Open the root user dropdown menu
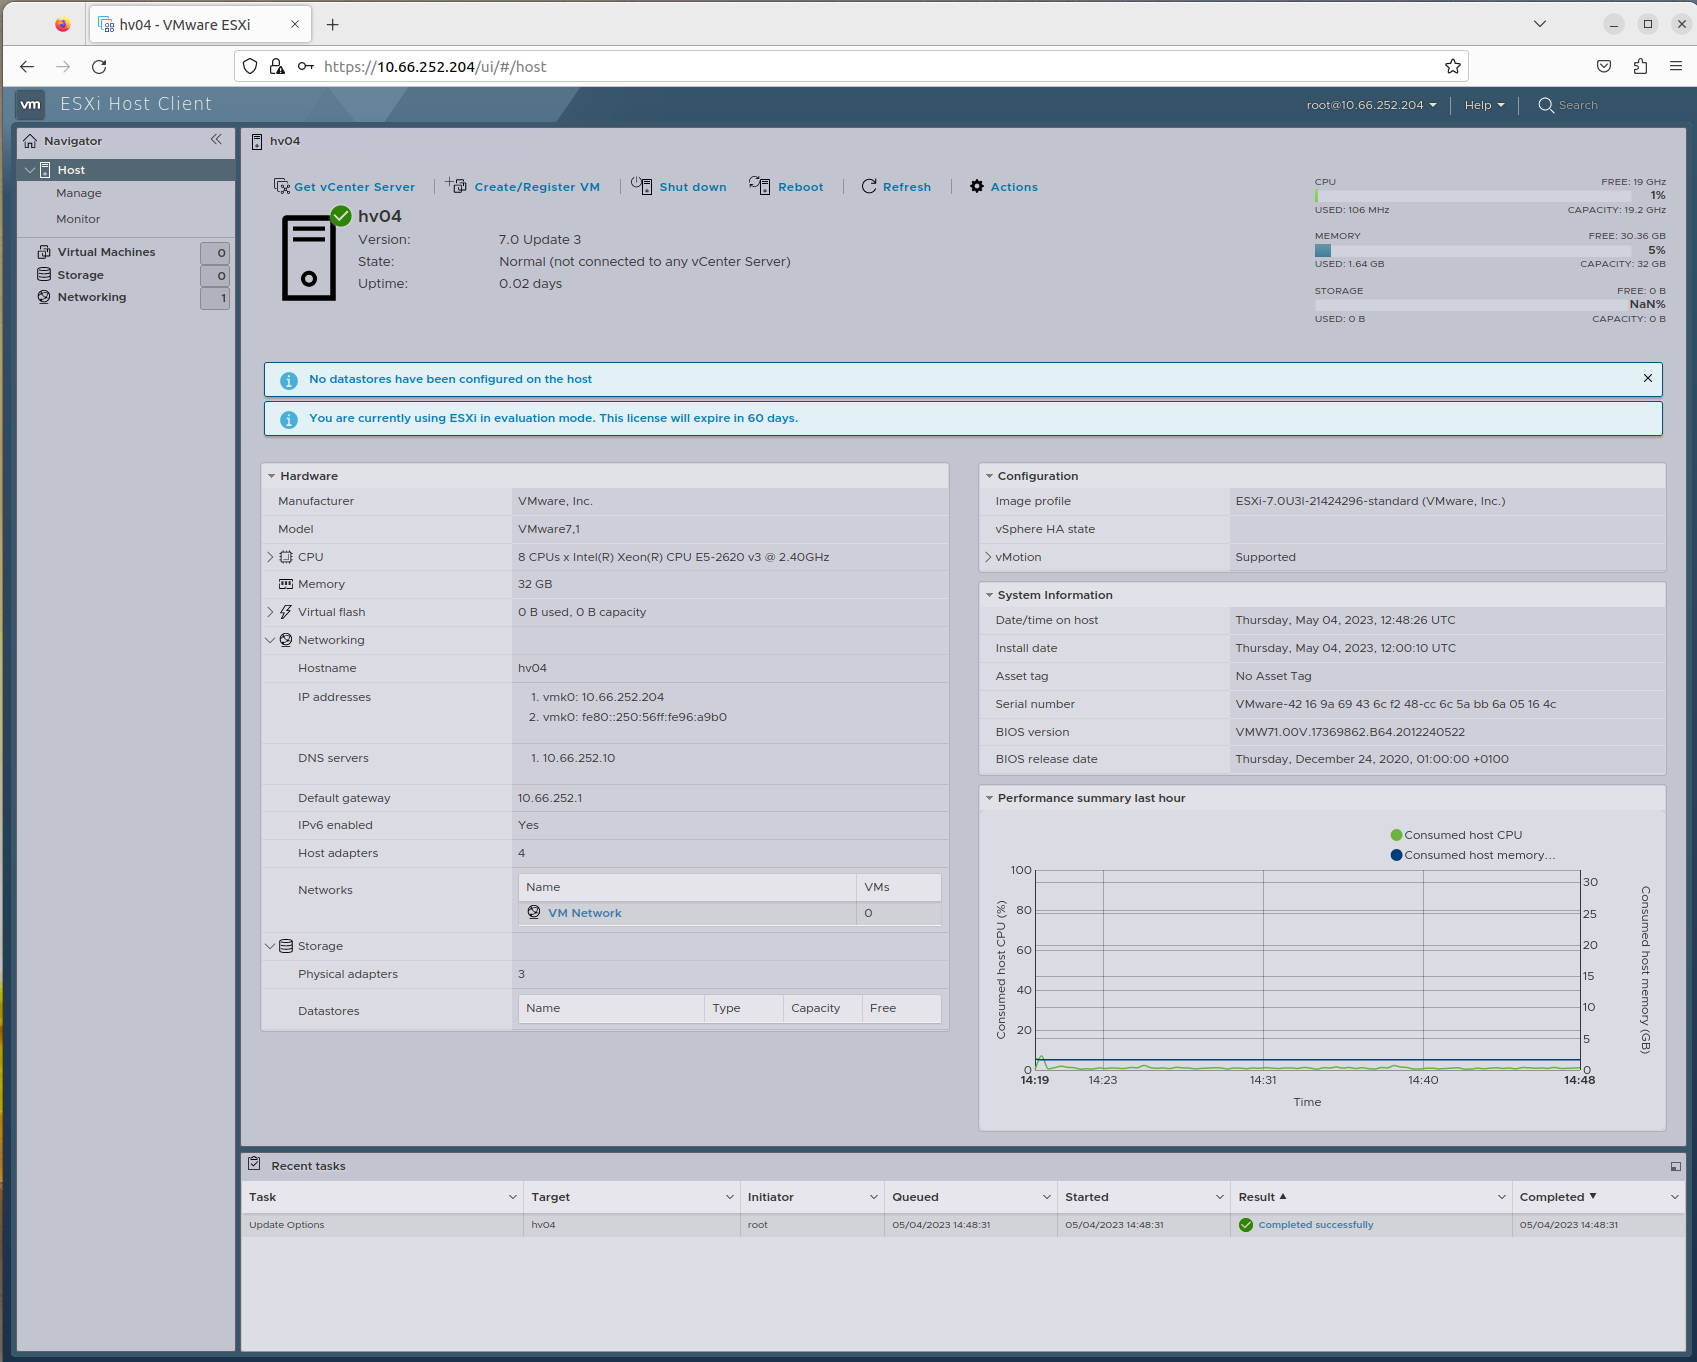 1371,105
